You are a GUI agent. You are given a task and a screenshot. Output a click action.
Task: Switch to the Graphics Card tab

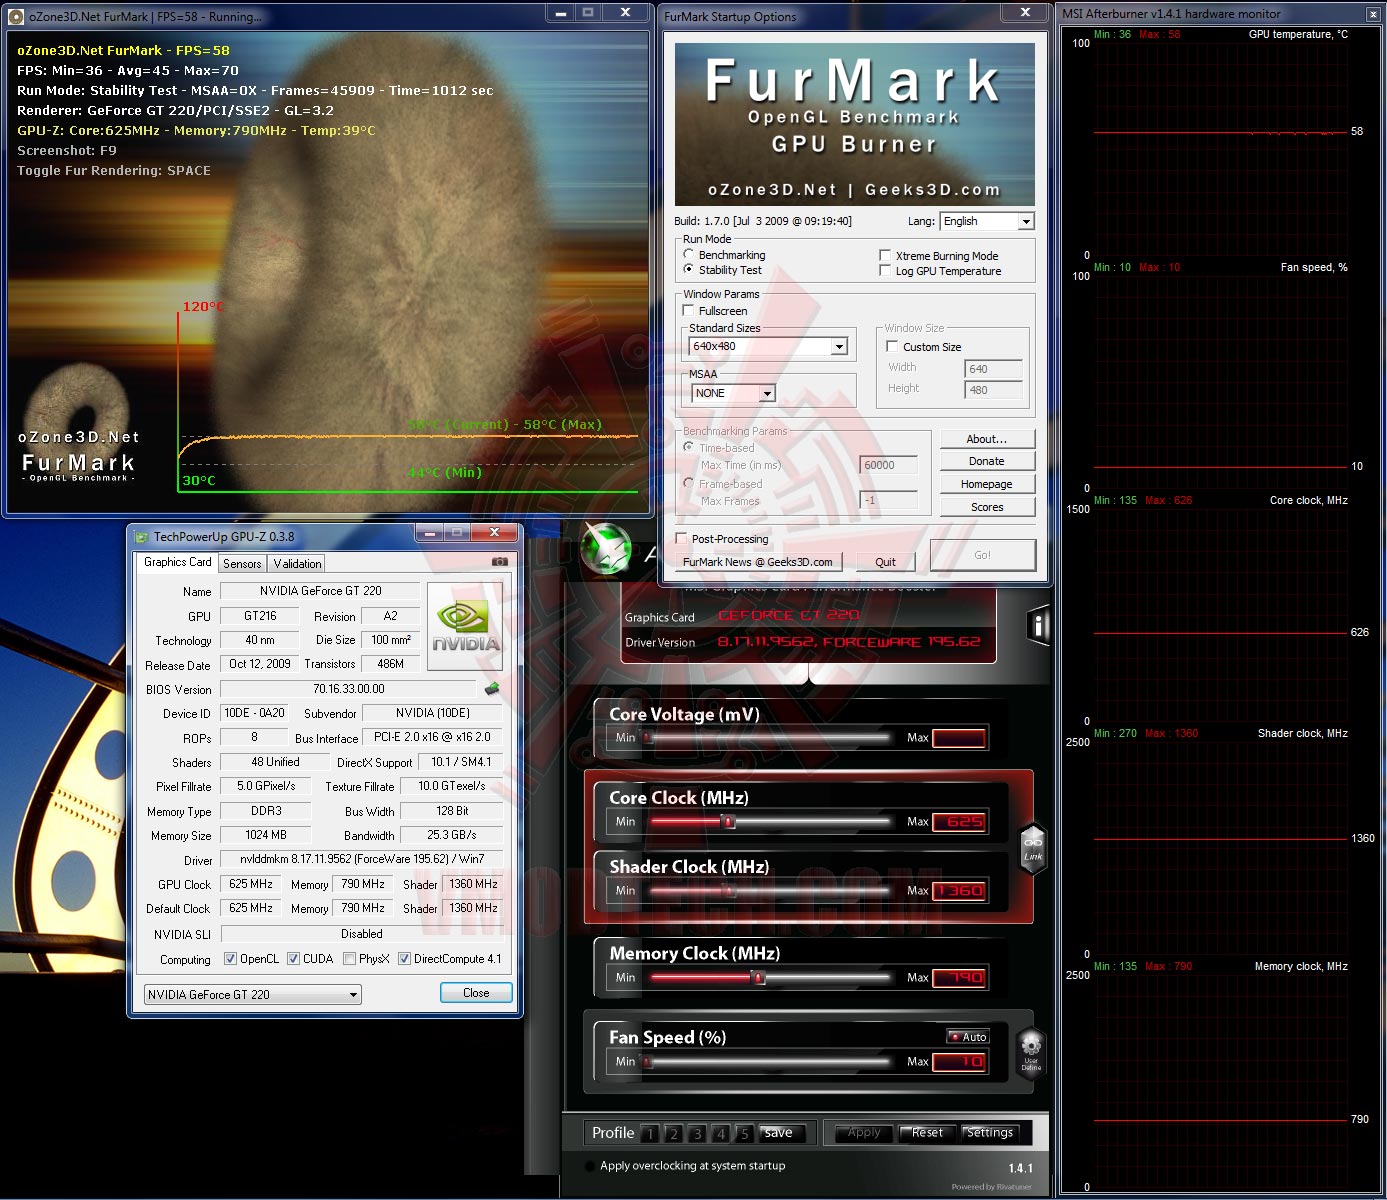pos(178,562)
